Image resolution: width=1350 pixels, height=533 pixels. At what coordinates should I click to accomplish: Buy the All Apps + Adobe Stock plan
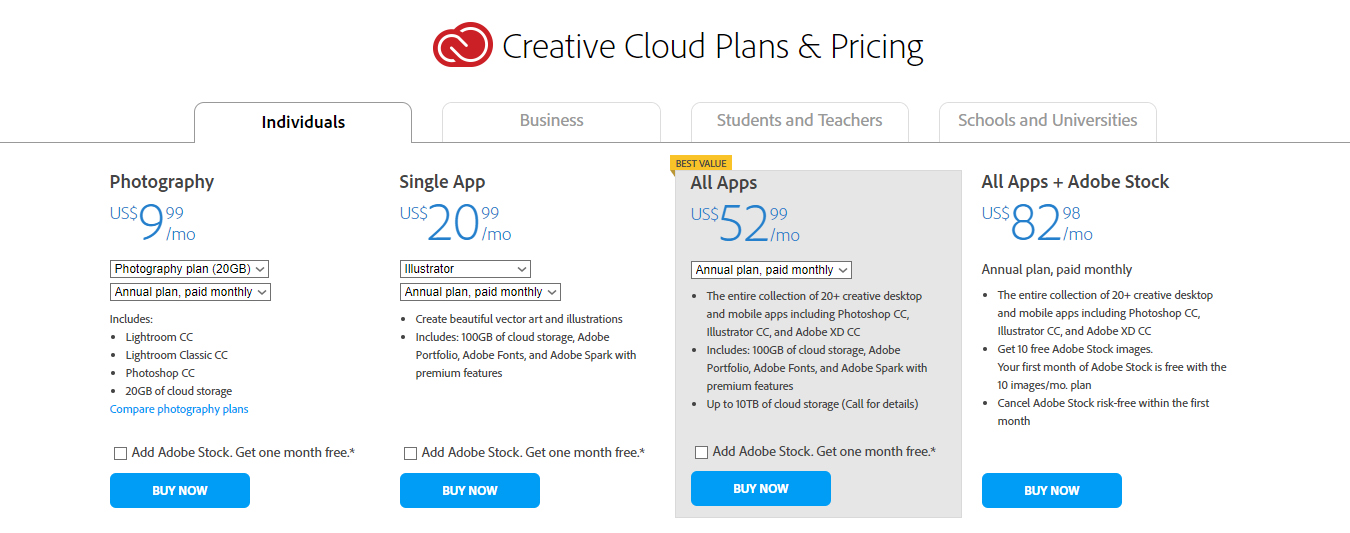pos(1052,491)
